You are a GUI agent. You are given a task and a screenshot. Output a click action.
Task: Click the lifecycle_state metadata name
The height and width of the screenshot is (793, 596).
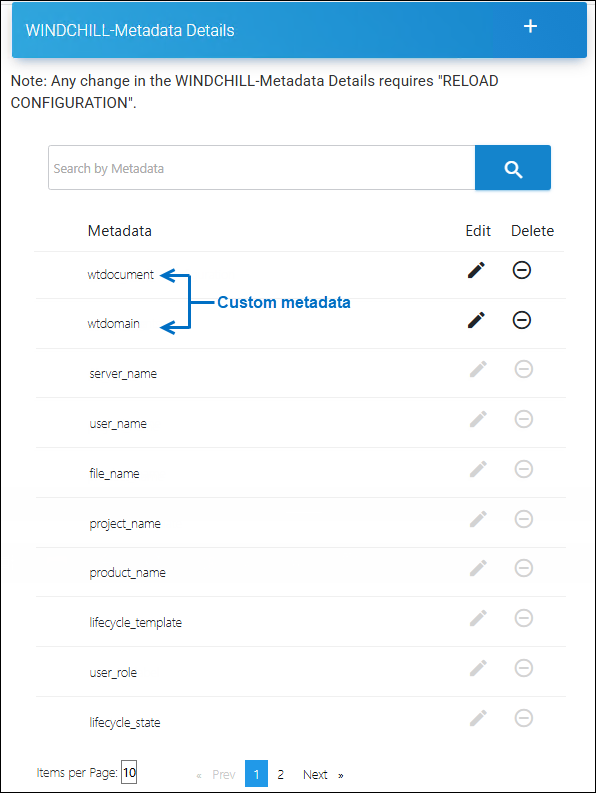(125, 723)
